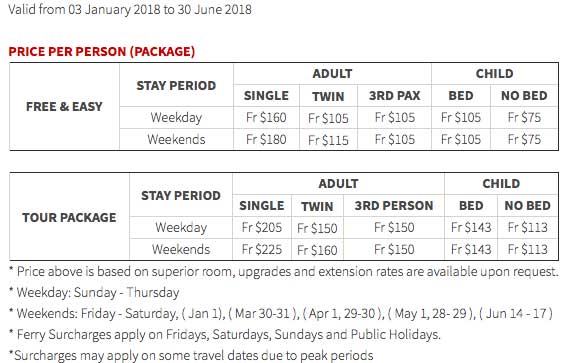The width and height of the screenshot is (571, 363).
Task: Select Free & Easy weekday single price Fr $160
Action: (266, 118)
